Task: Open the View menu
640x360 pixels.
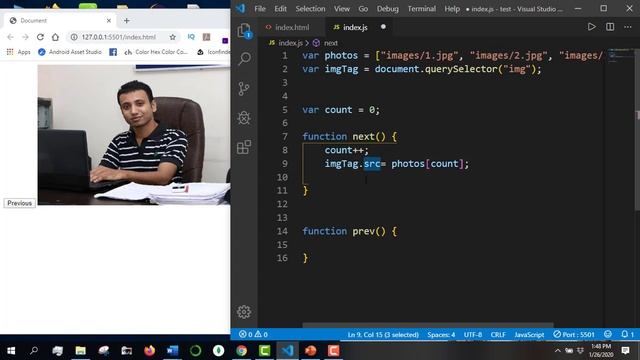Action: [342, 9]
